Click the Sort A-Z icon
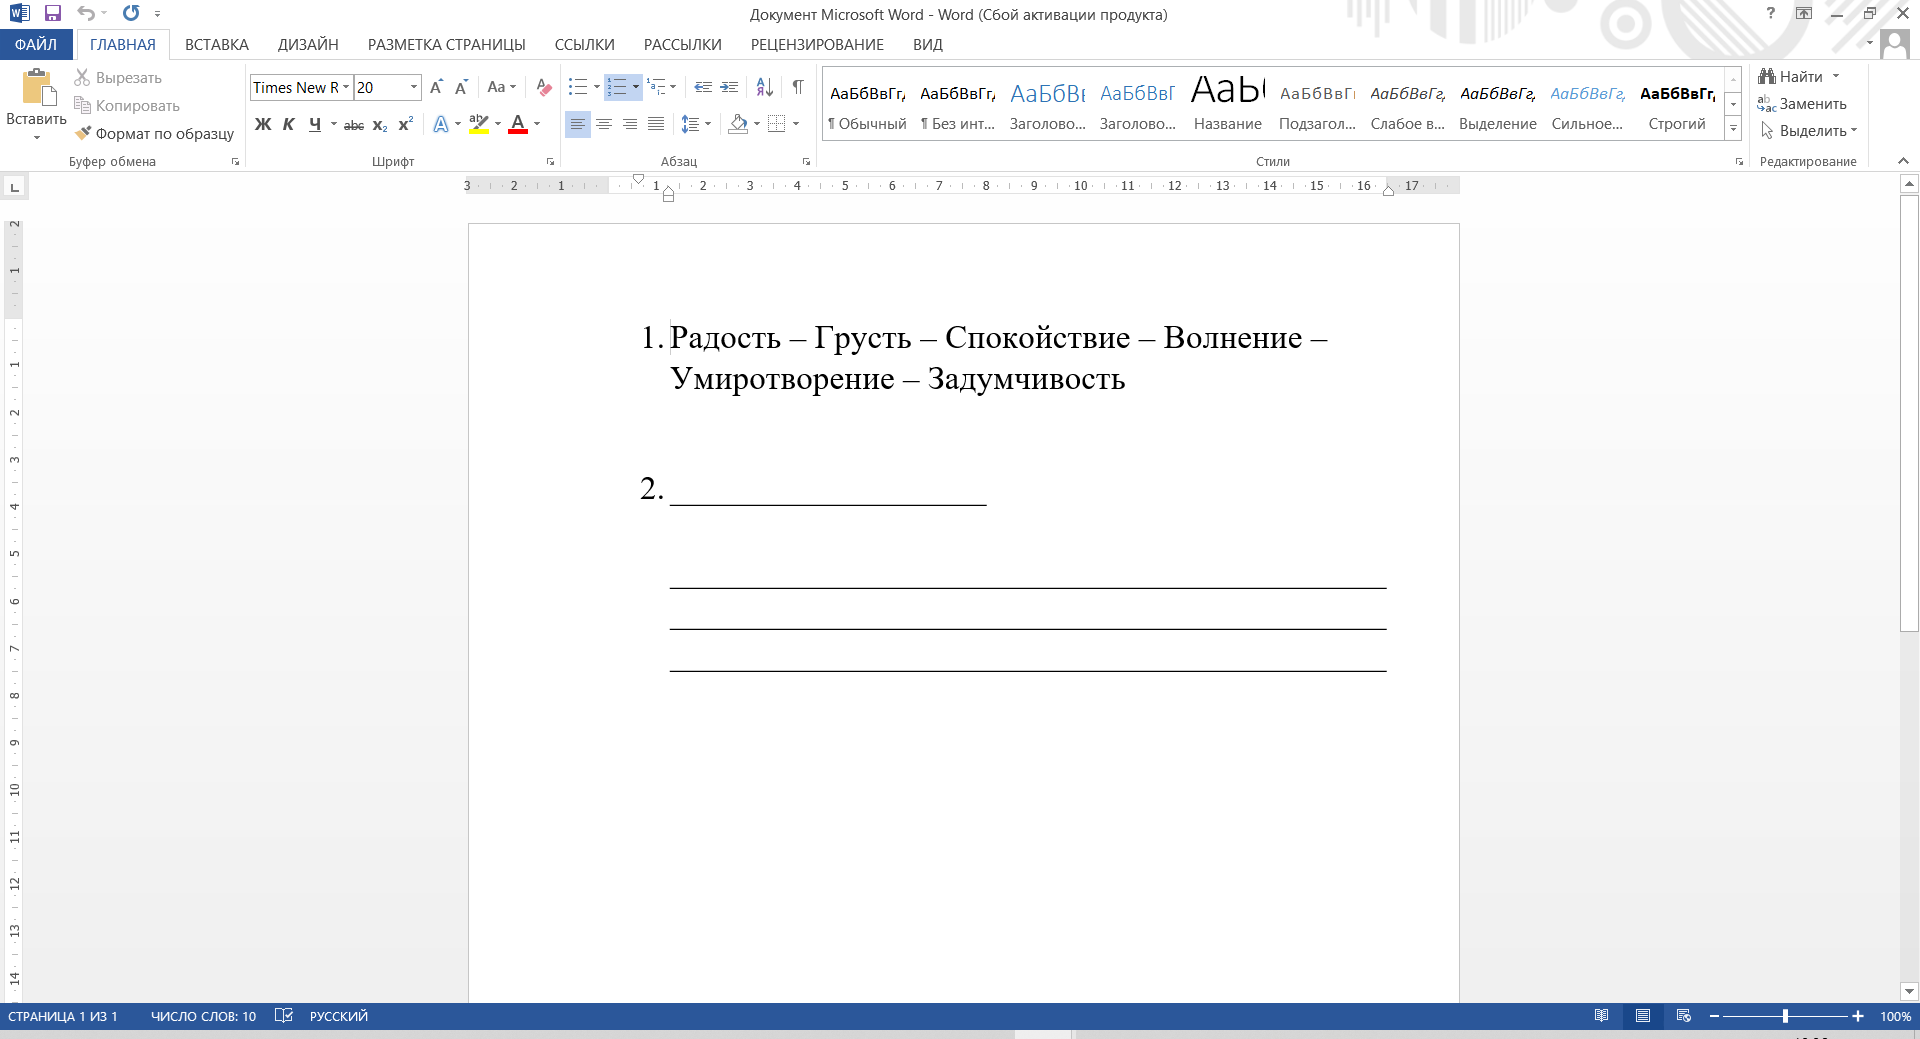 coord(764,87)
